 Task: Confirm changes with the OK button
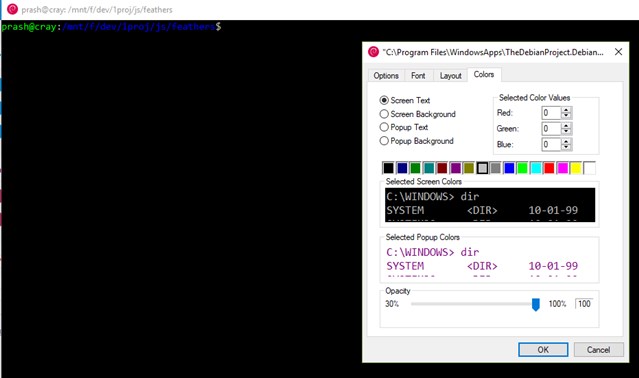point(543,349)
